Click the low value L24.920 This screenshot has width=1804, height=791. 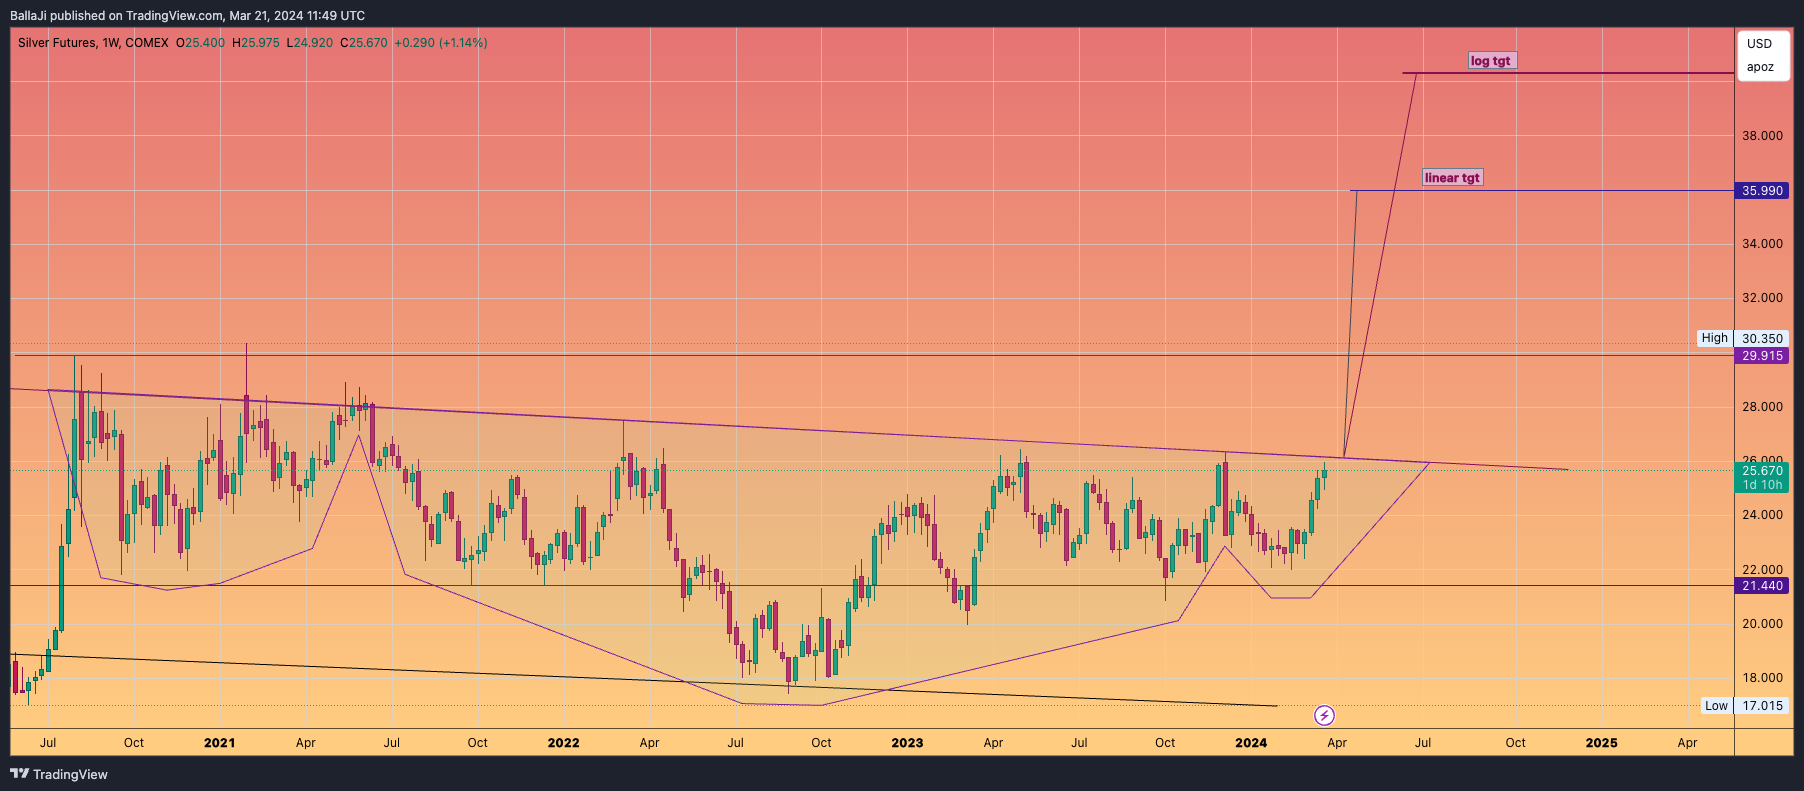pos(310,43)
